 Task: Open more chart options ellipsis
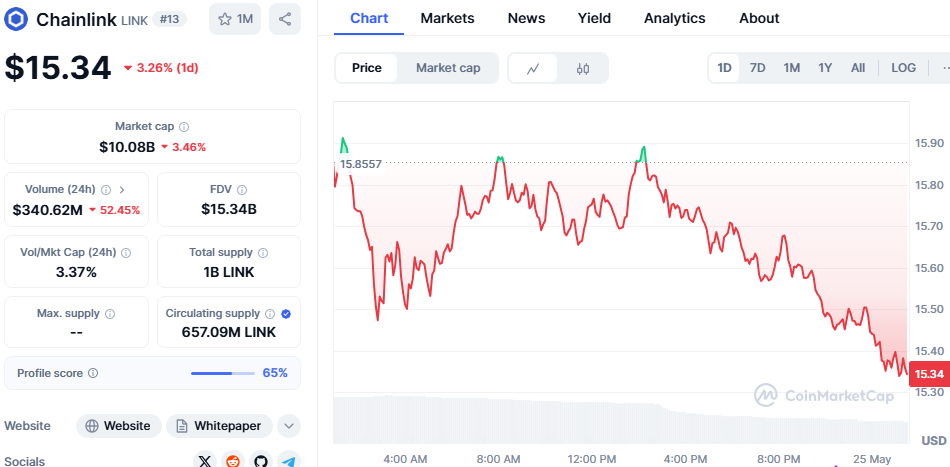pyautogui.click(x=944, y=68)
